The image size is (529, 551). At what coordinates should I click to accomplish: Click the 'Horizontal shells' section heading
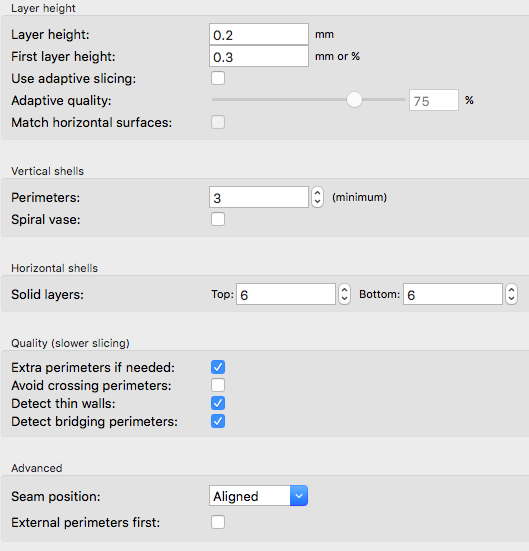pyautogui.click(x=54, y=268)
